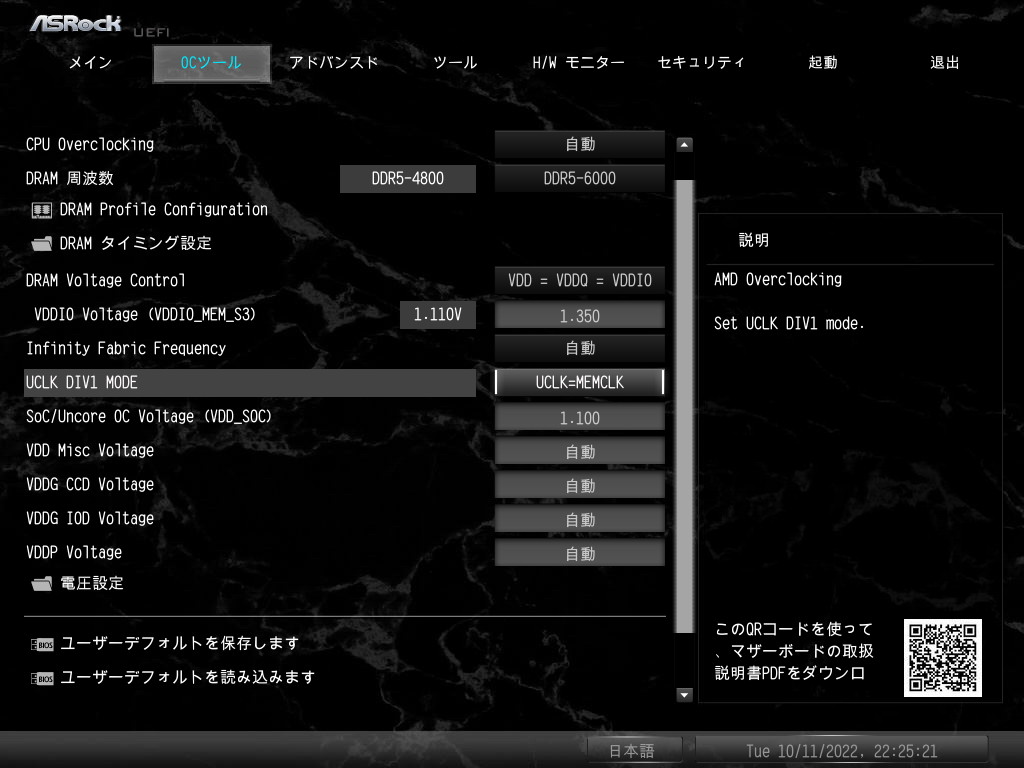This screenshot has height=768, width=1024.
Task: Open the DRAM タイミング設定 folder icon
Action: [42, 244]
